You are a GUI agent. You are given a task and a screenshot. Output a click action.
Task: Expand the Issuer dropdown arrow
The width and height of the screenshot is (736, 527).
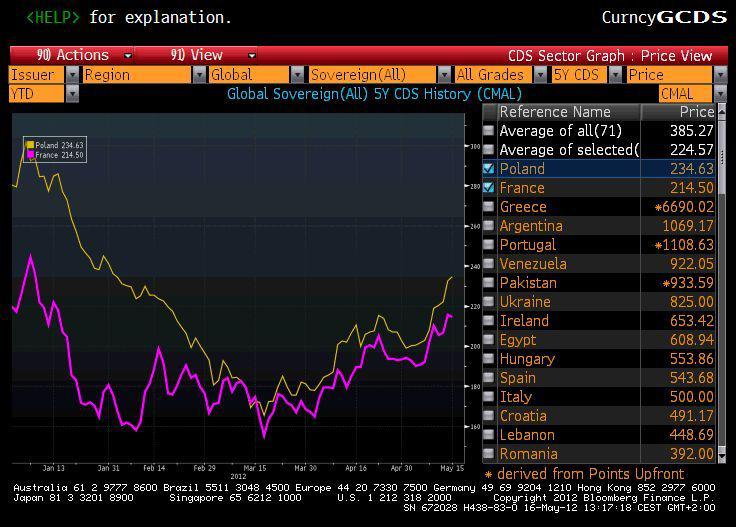tap(72, 75)
